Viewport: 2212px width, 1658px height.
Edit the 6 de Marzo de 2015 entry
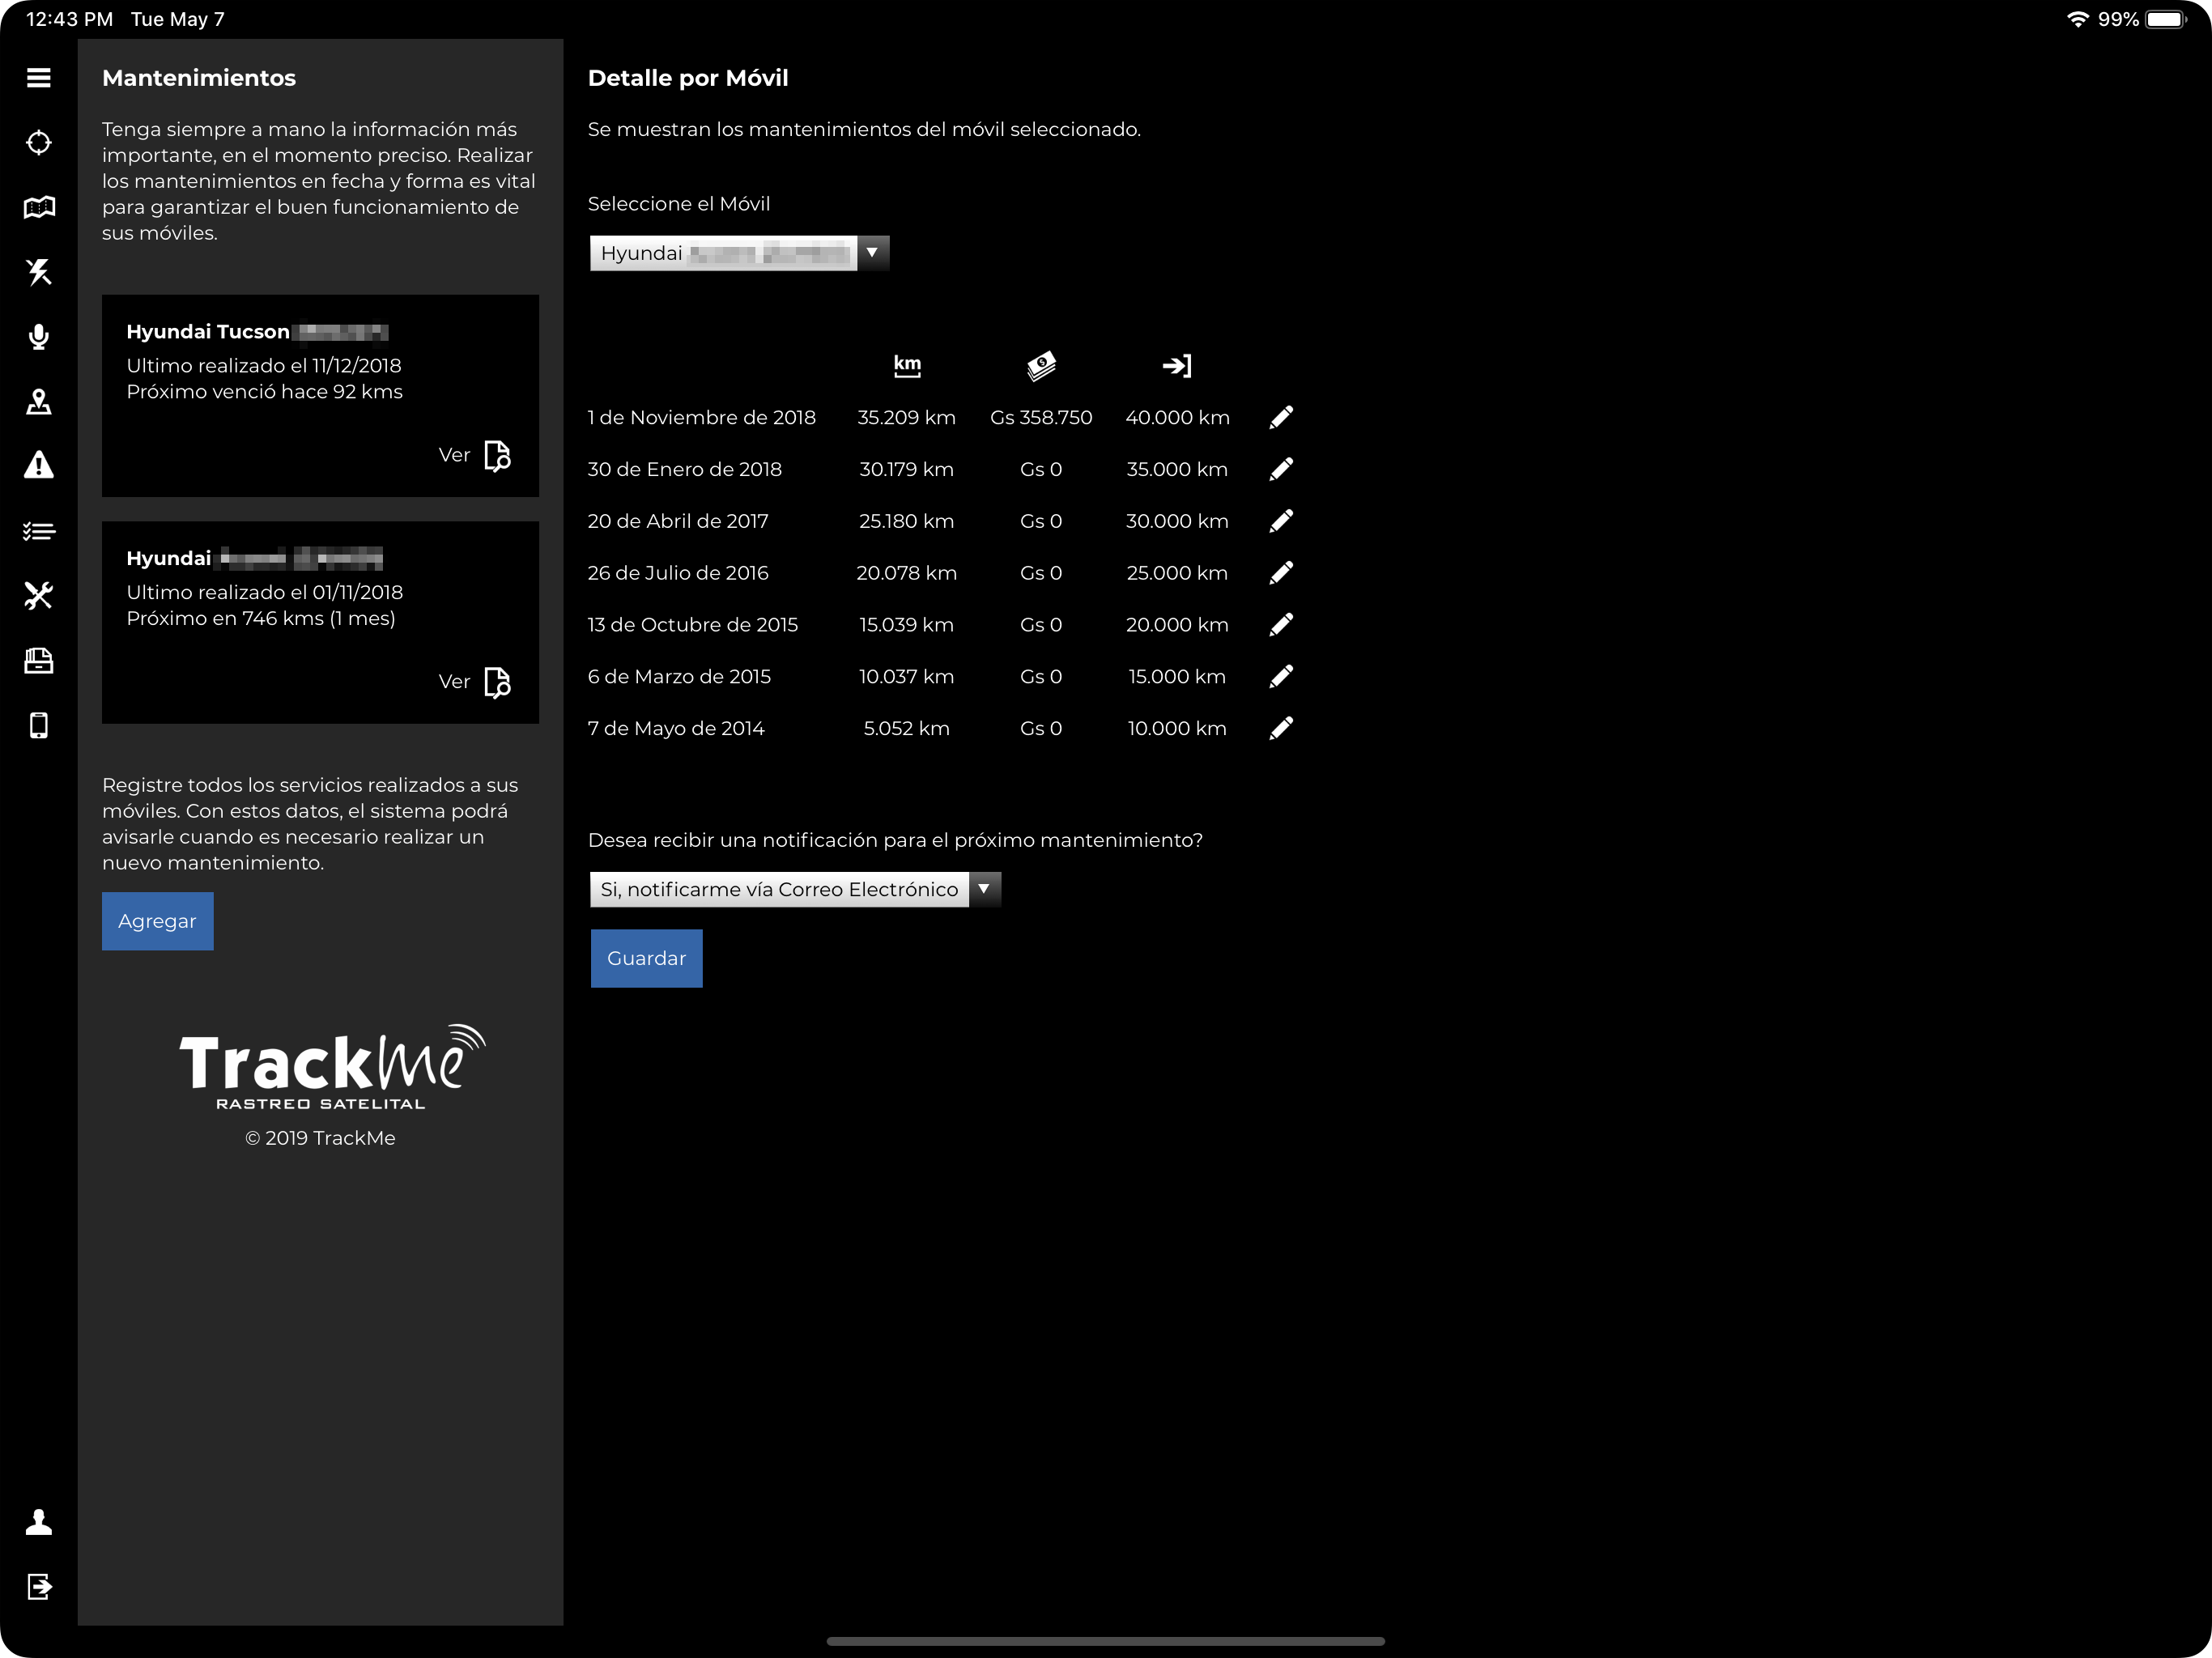[1281, 677]
